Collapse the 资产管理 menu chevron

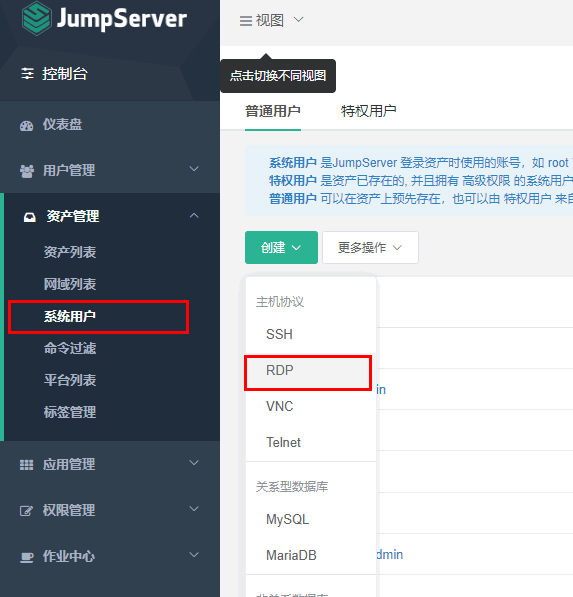[194, 215]
